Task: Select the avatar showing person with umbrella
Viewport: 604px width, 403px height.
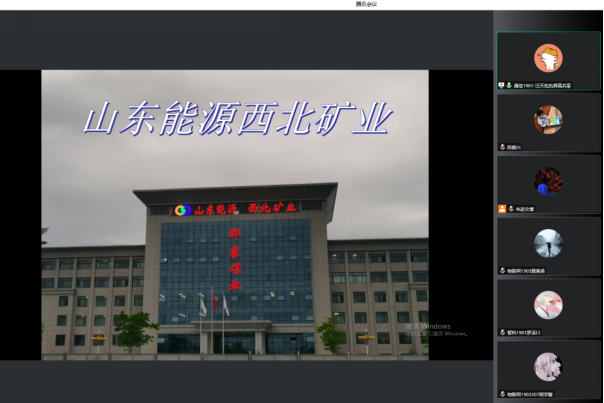Action: [x=548, y=243]
